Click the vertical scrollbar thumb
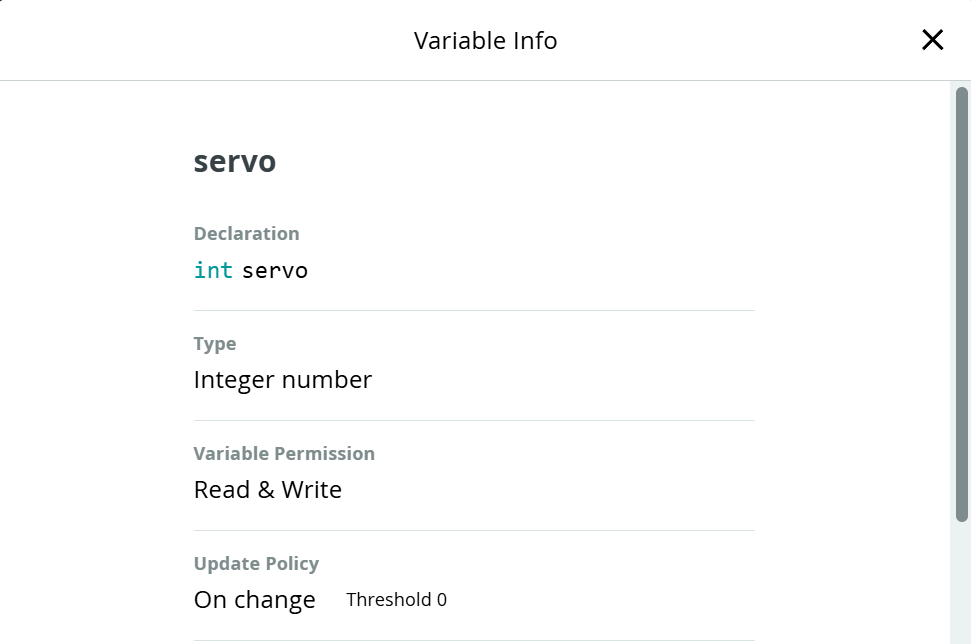 click(962, 300)
